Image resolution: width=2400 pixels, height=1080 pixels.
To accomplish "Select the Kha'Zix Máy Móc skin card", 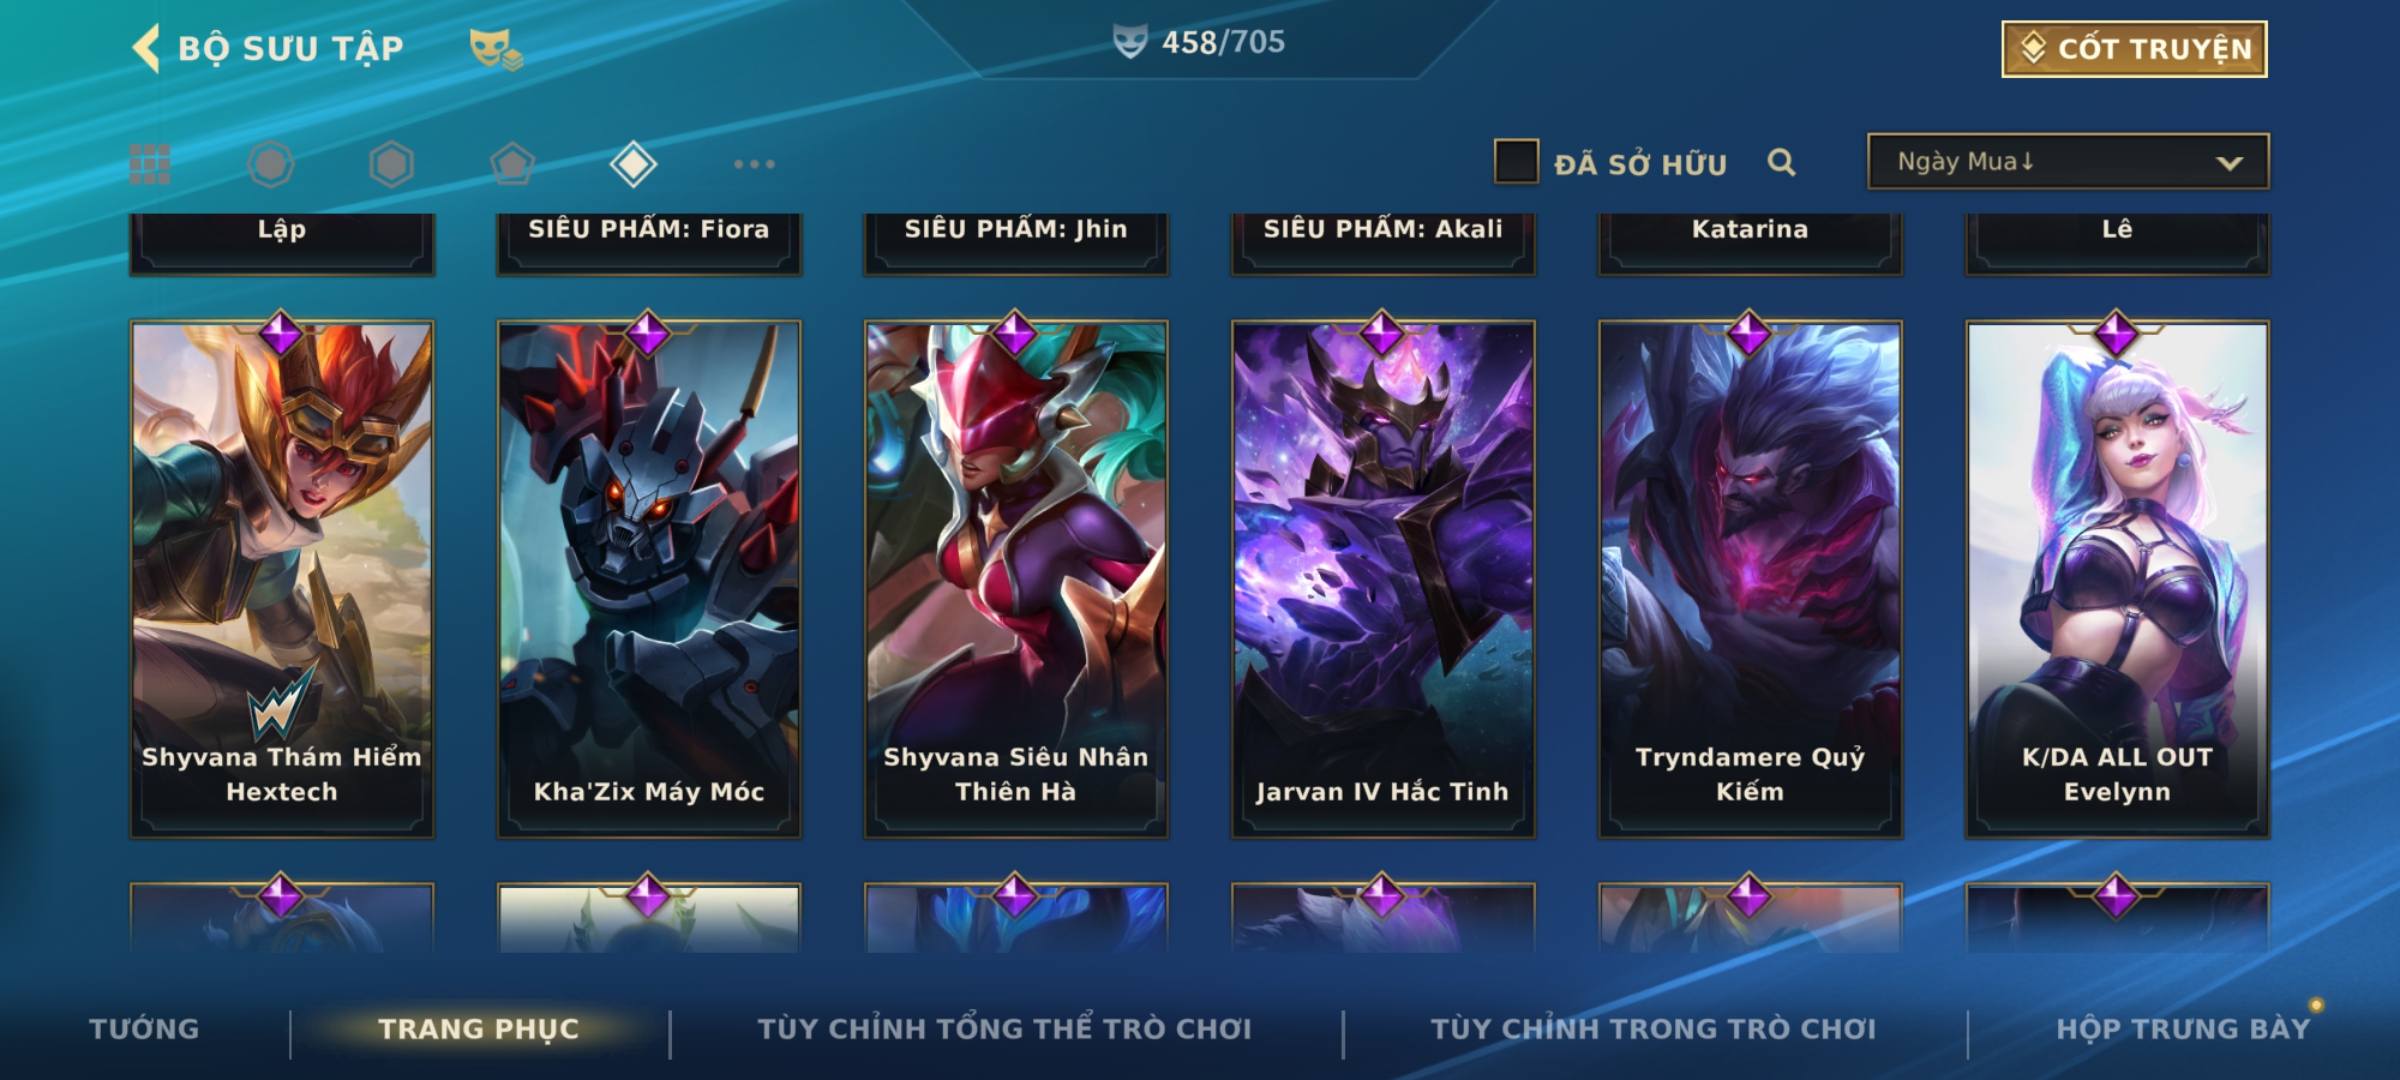I will tap(649, 578).
